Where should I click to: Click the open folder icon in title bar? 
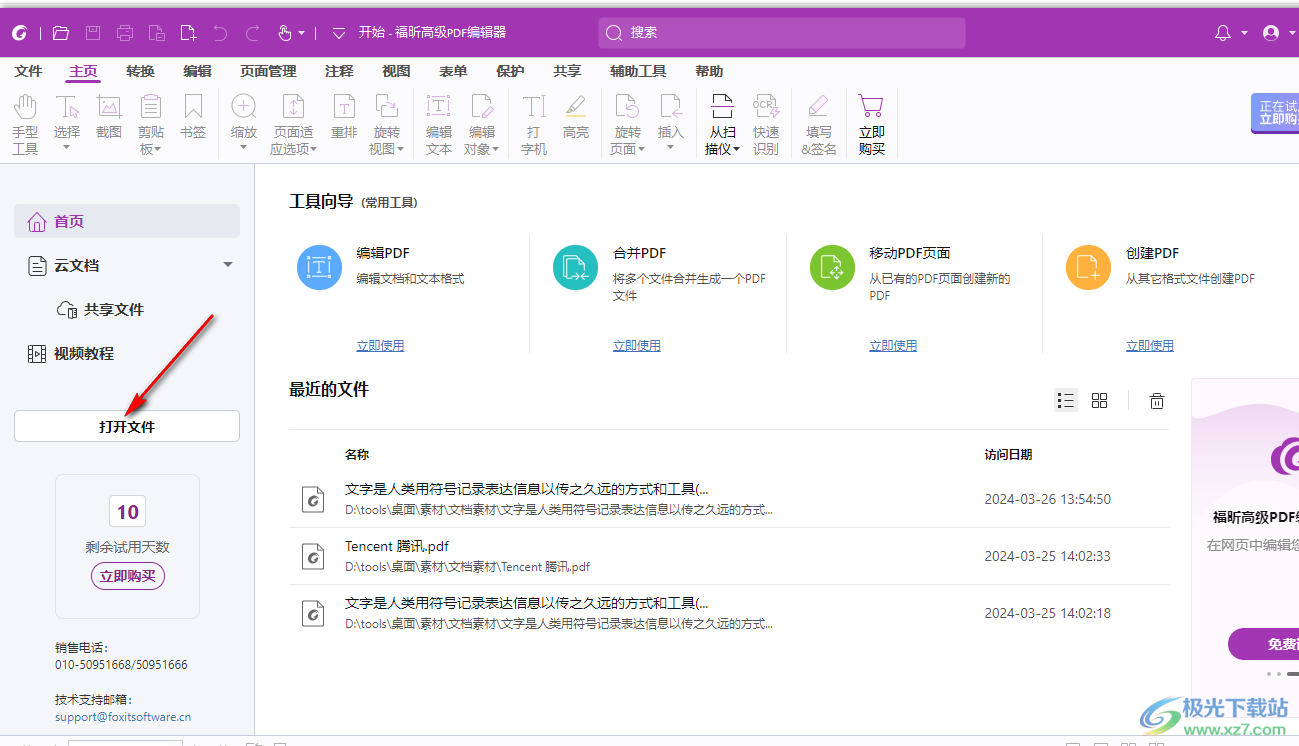[x=61, y=33]
